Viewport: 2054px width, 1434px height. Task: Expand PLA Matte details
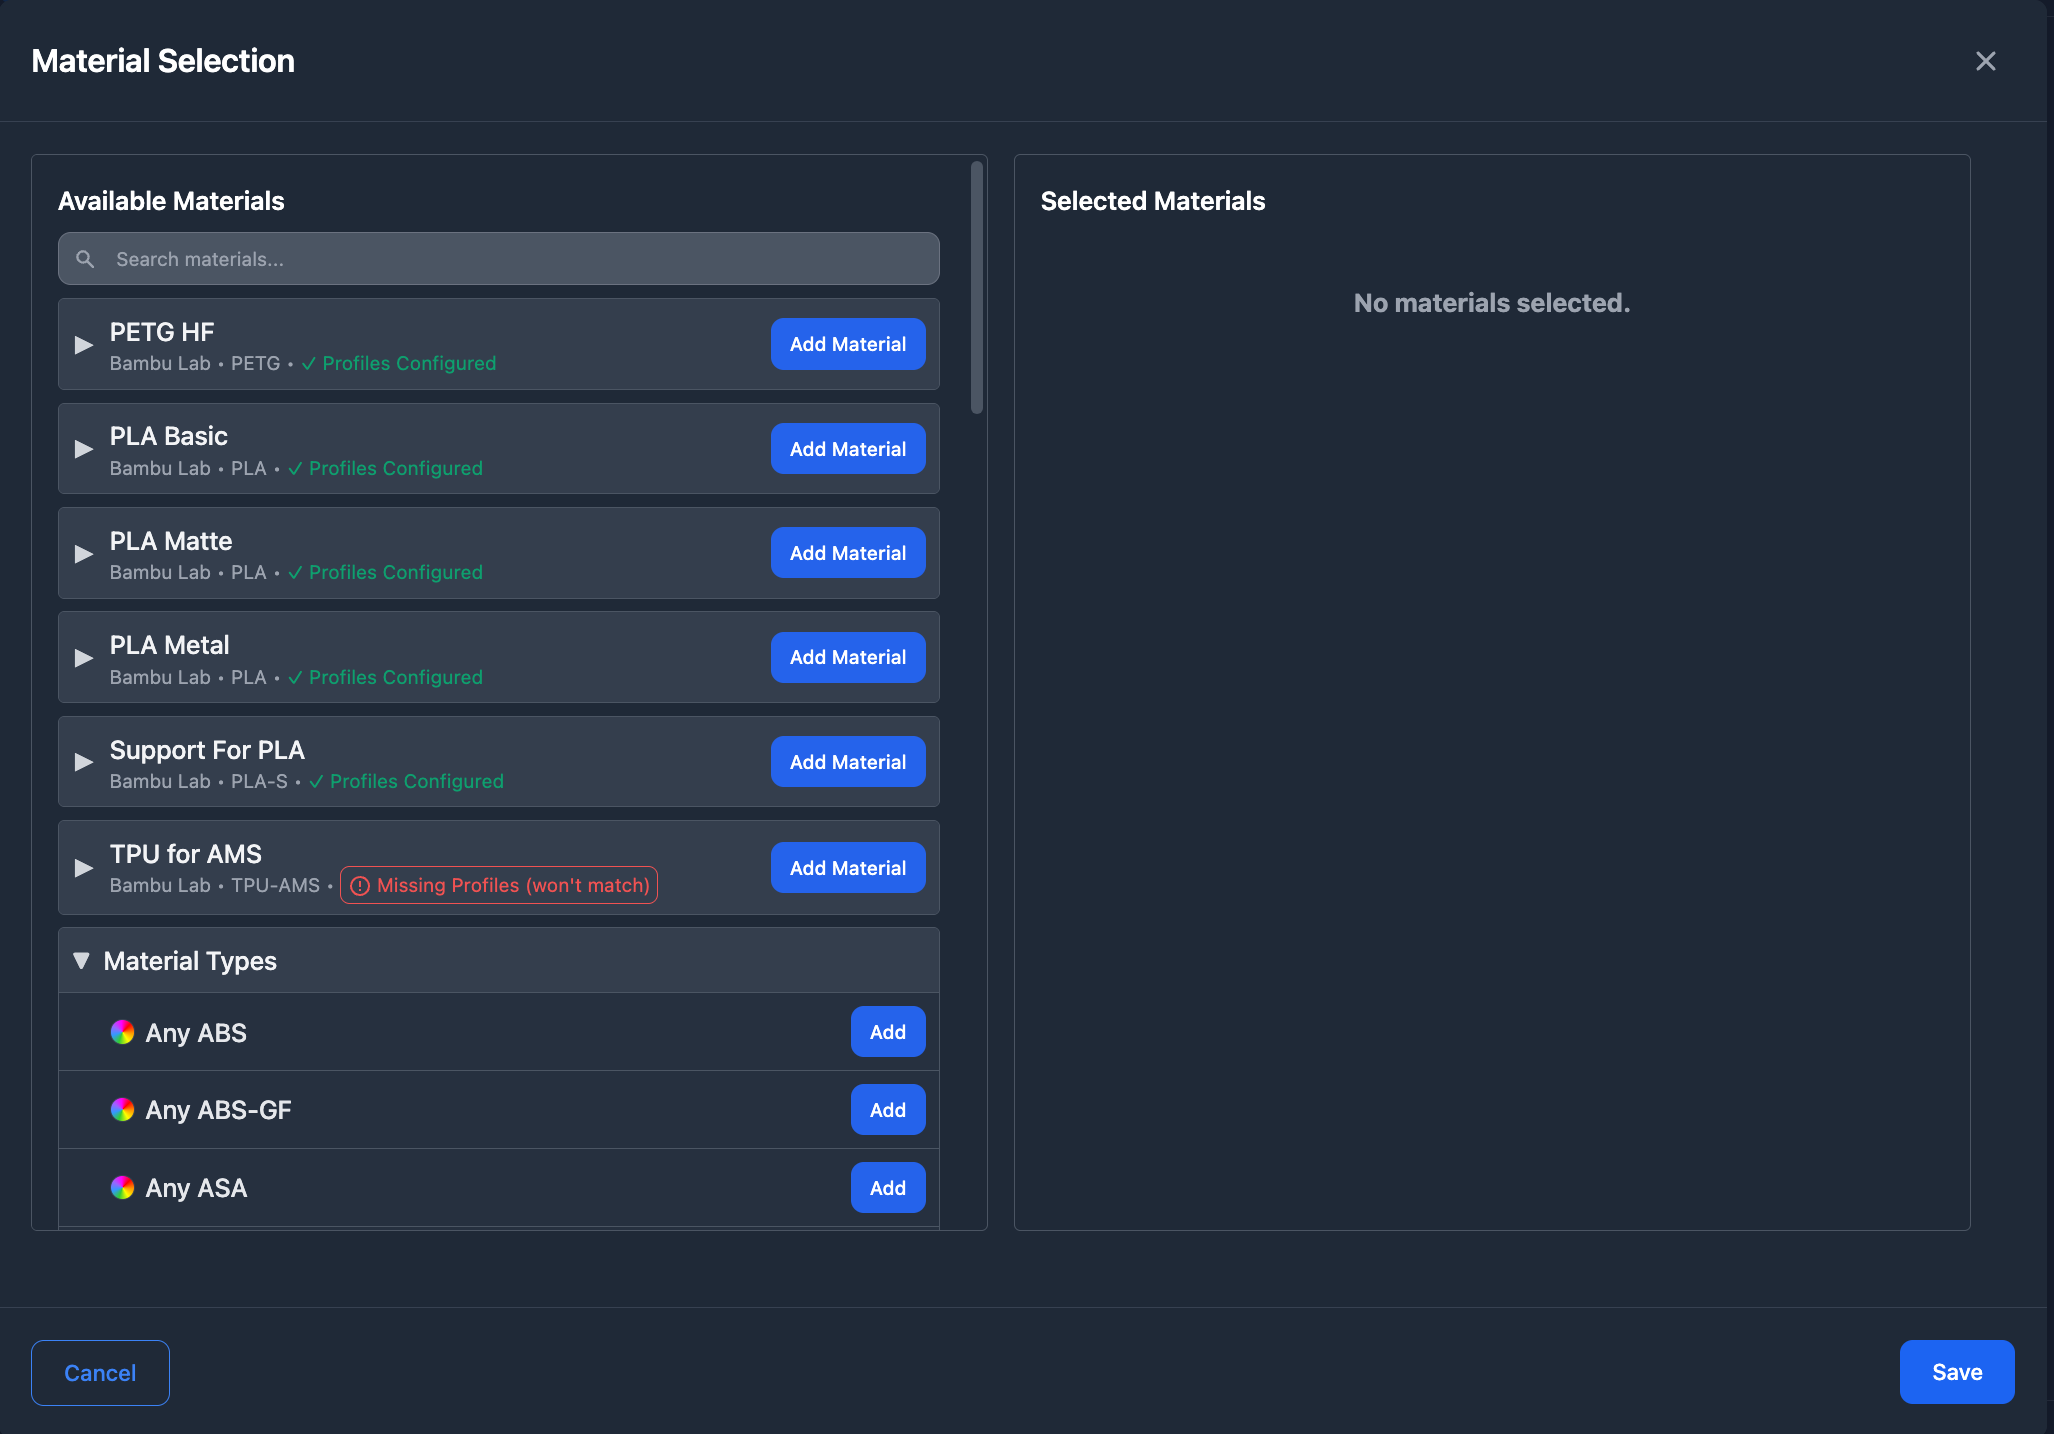(84, 554)
